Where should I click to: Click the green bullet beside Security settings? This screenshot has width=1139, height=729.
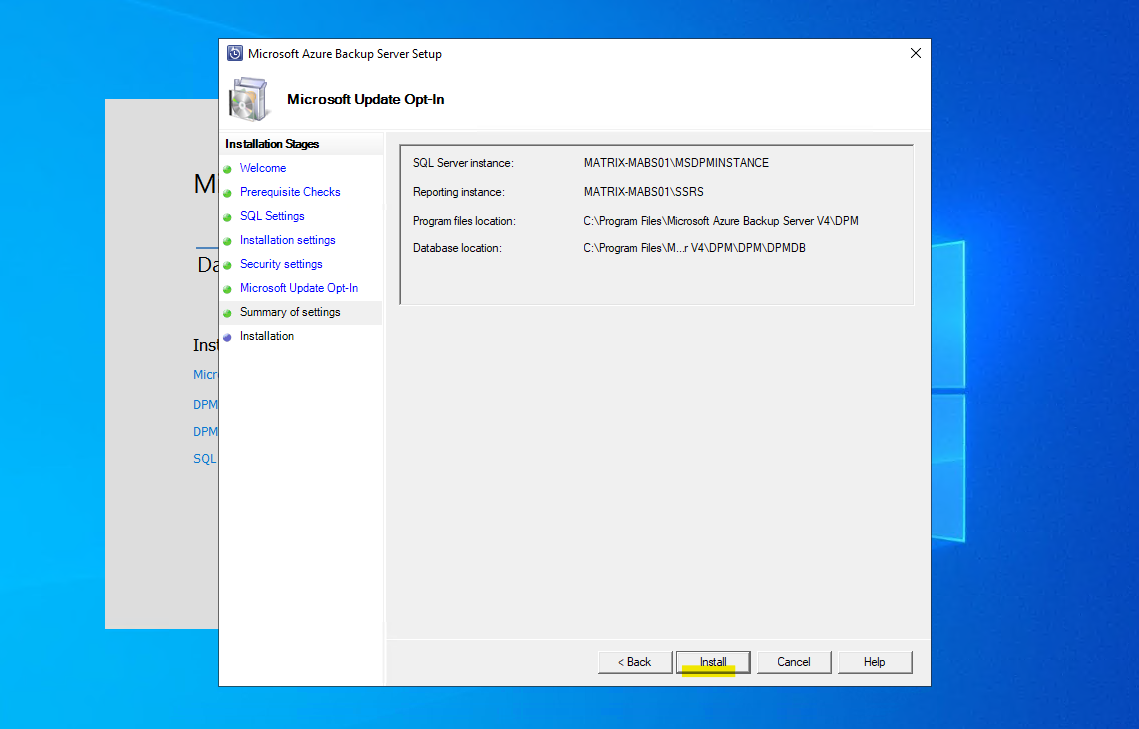pyautogui.click(x=227, y=265)
